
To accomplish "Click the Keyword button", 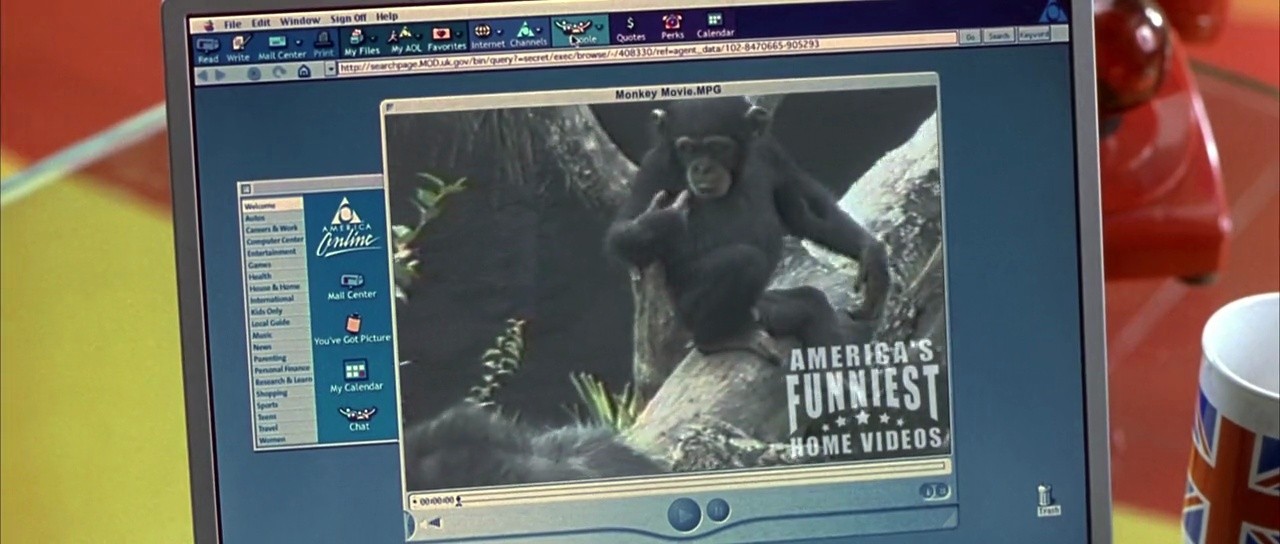I will coord(1034,34).
